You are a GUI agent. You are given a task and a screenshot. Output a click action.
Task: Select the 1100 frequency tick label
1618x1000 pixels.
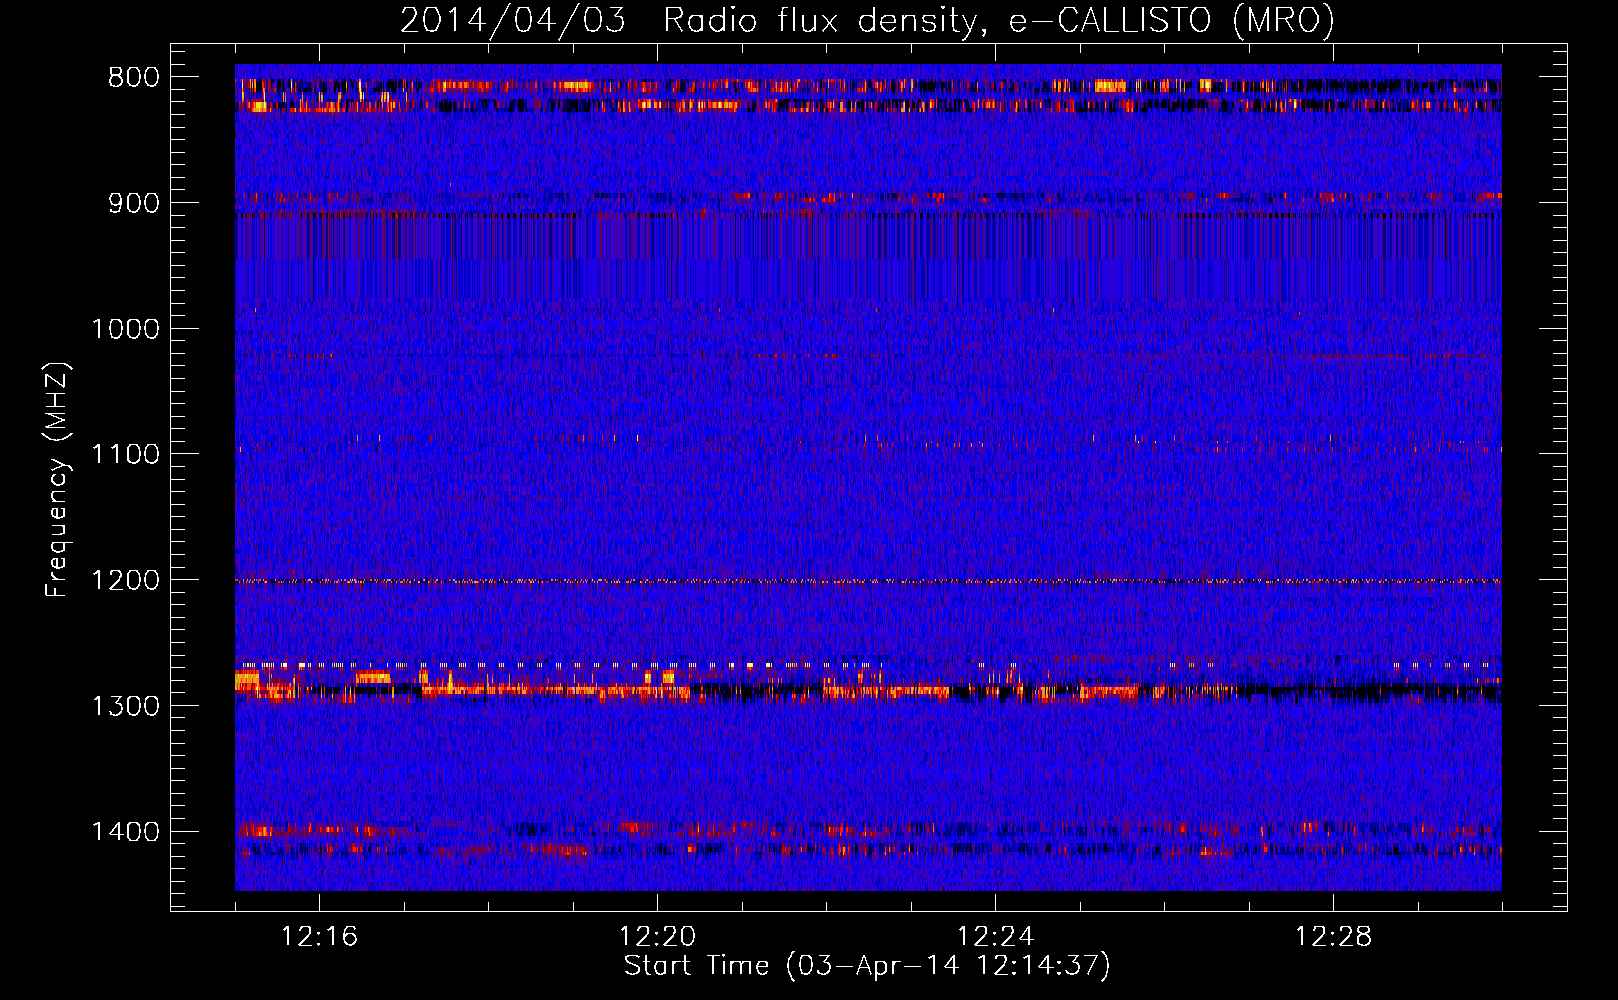tap(125, 455)
